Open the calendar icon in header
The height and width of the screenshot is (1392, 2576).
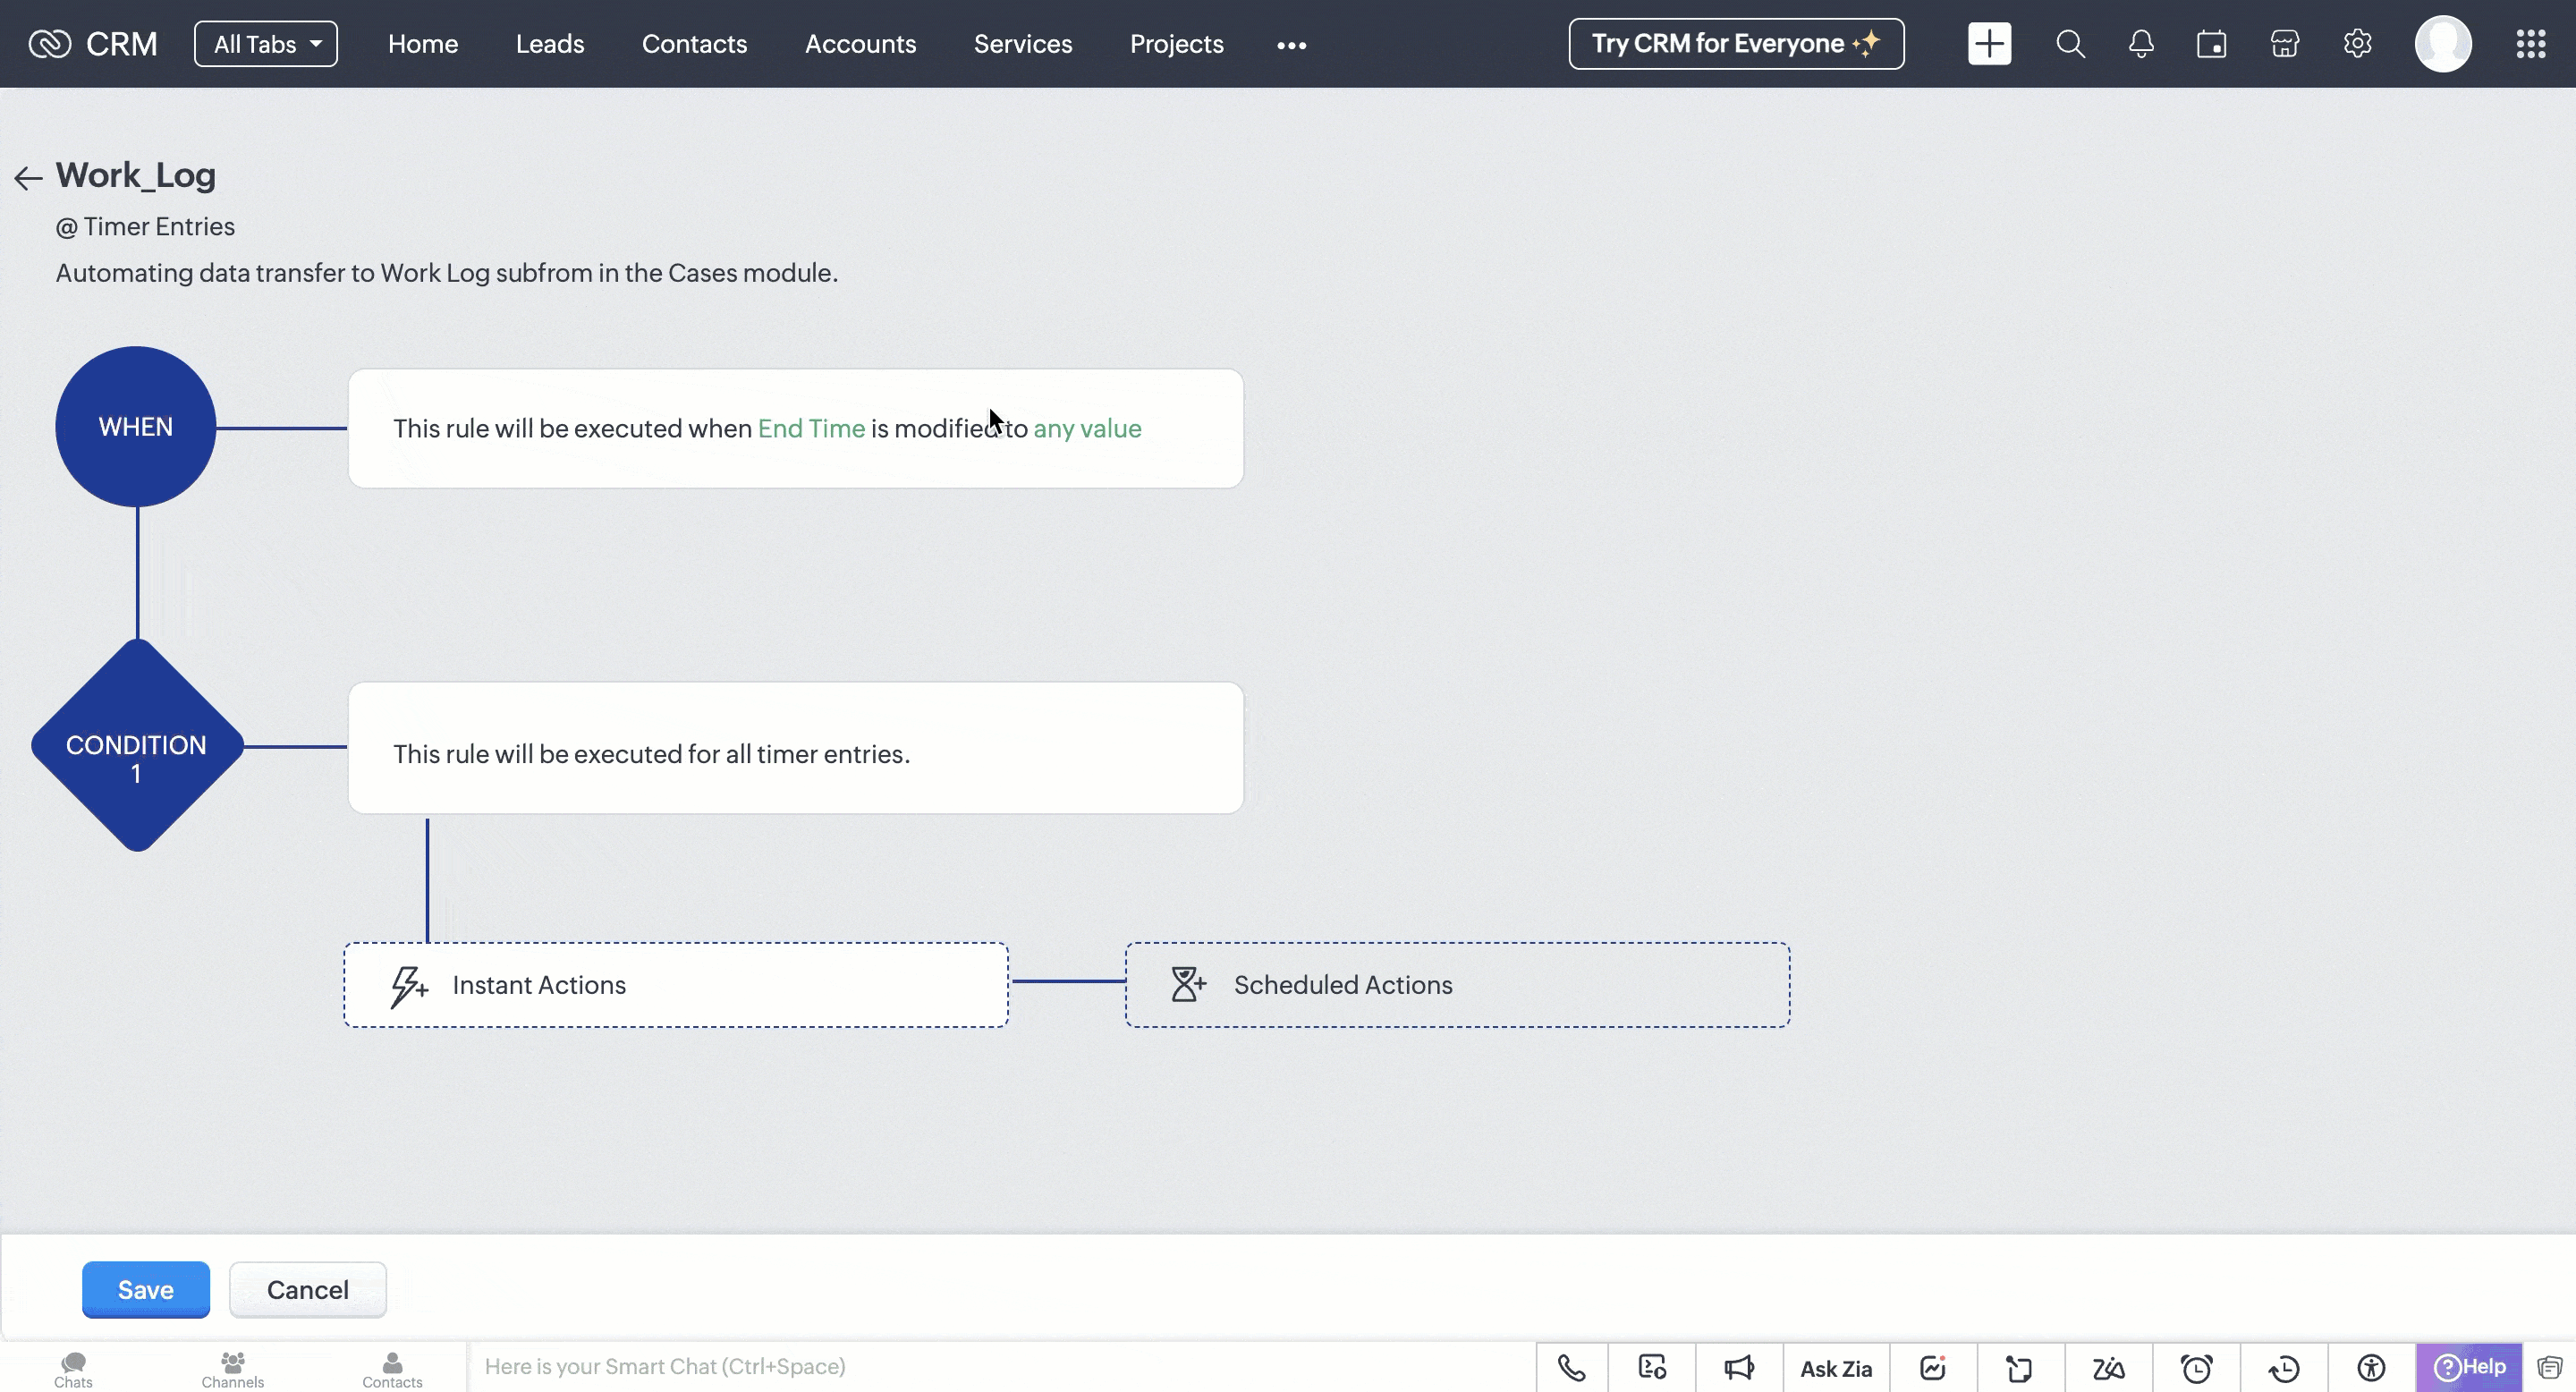2211,44
